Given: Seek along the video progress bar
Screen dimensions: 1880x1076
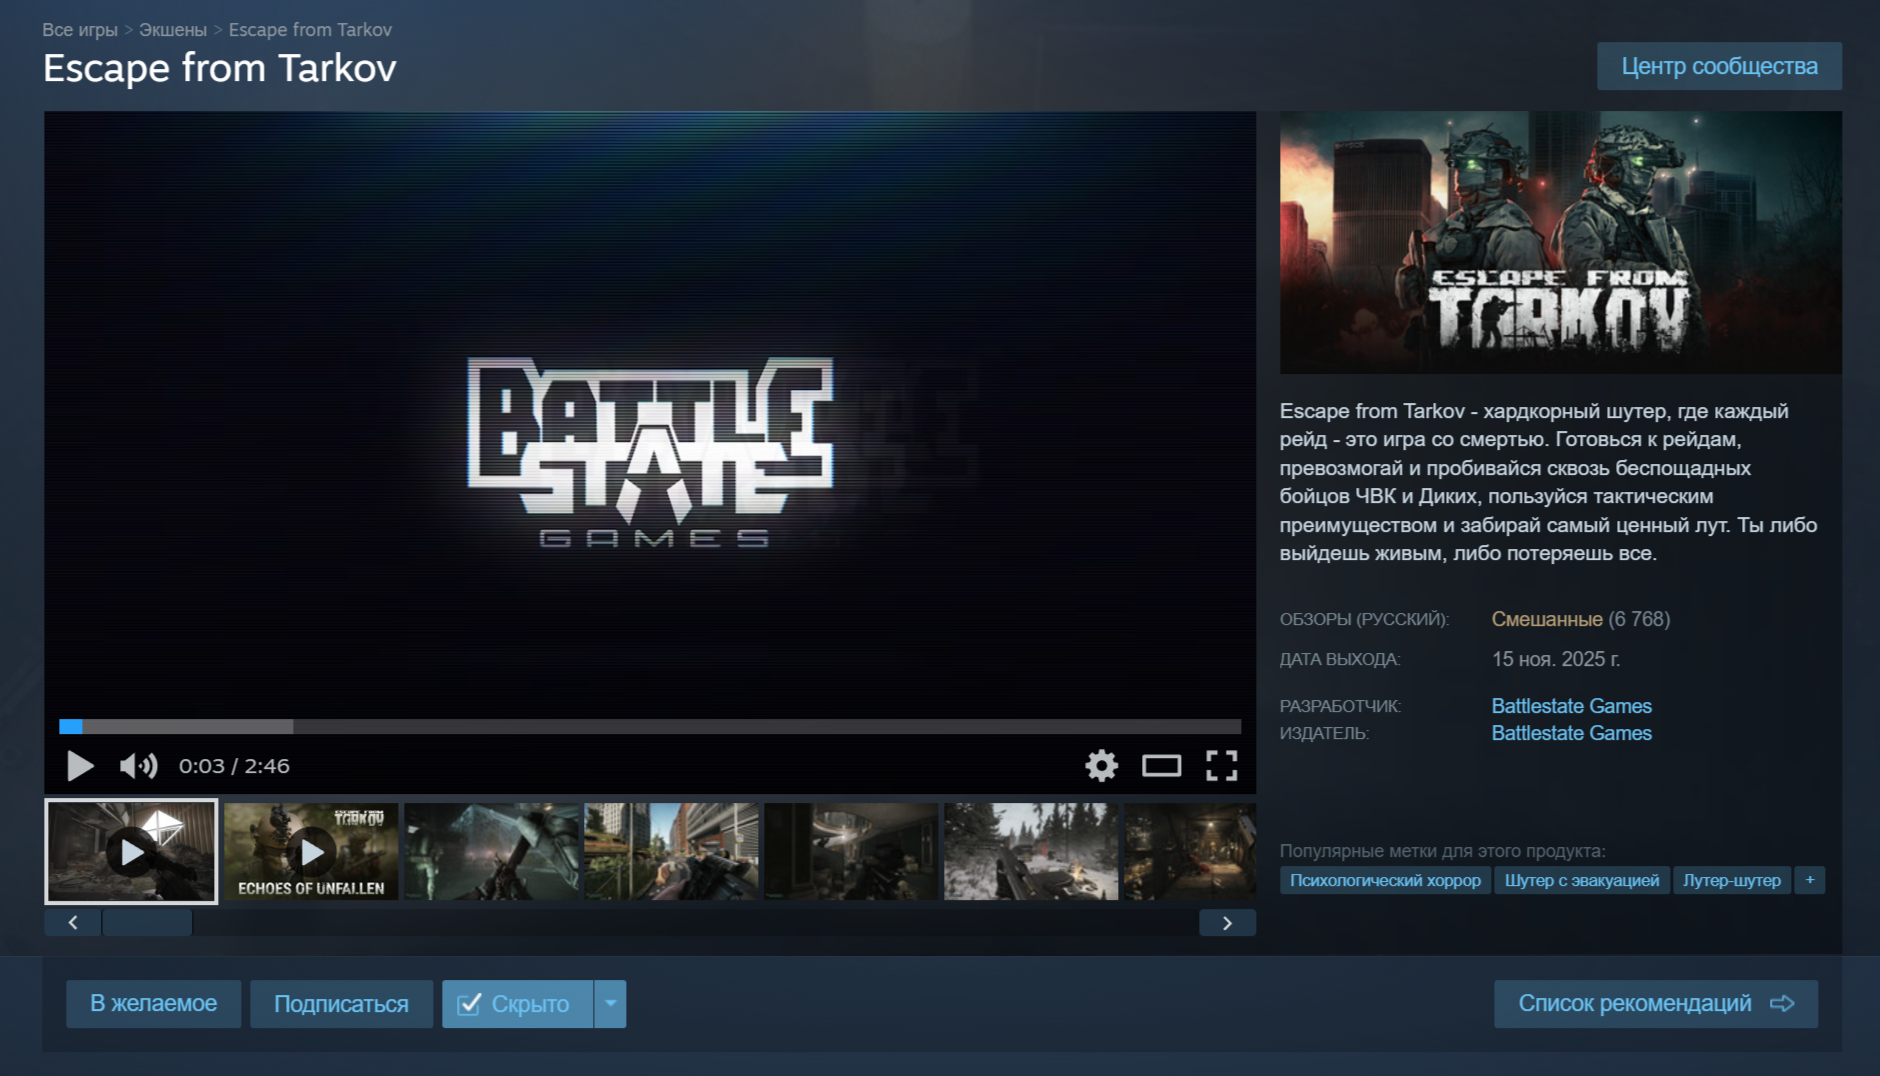Looking at the screenshot, I should click(x=650, y=726).
